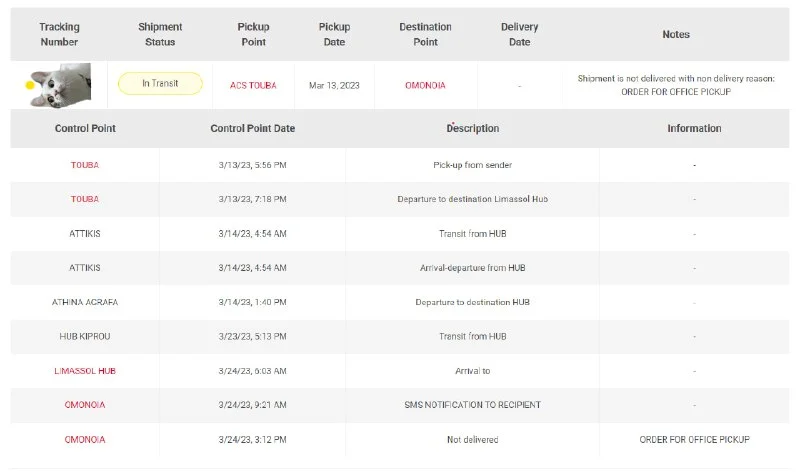Viewport: 800px width, 476px height.
Task: Select the Shipment Status column header
Action: pyautogui.click(x=160, y=34)
